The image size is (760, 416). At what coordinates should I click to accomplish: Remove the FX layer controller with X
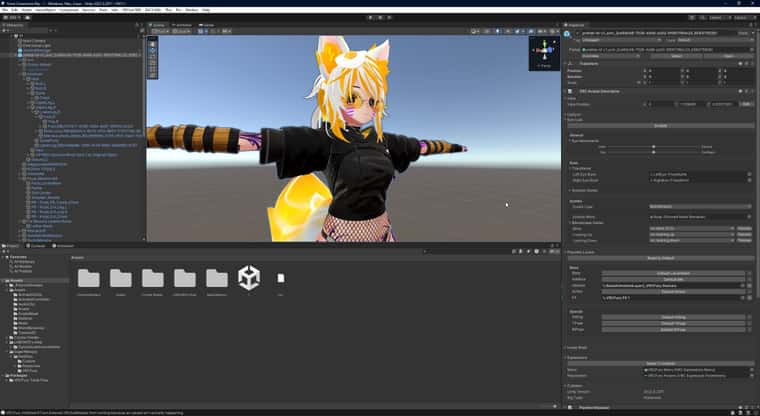coord(749,298)
